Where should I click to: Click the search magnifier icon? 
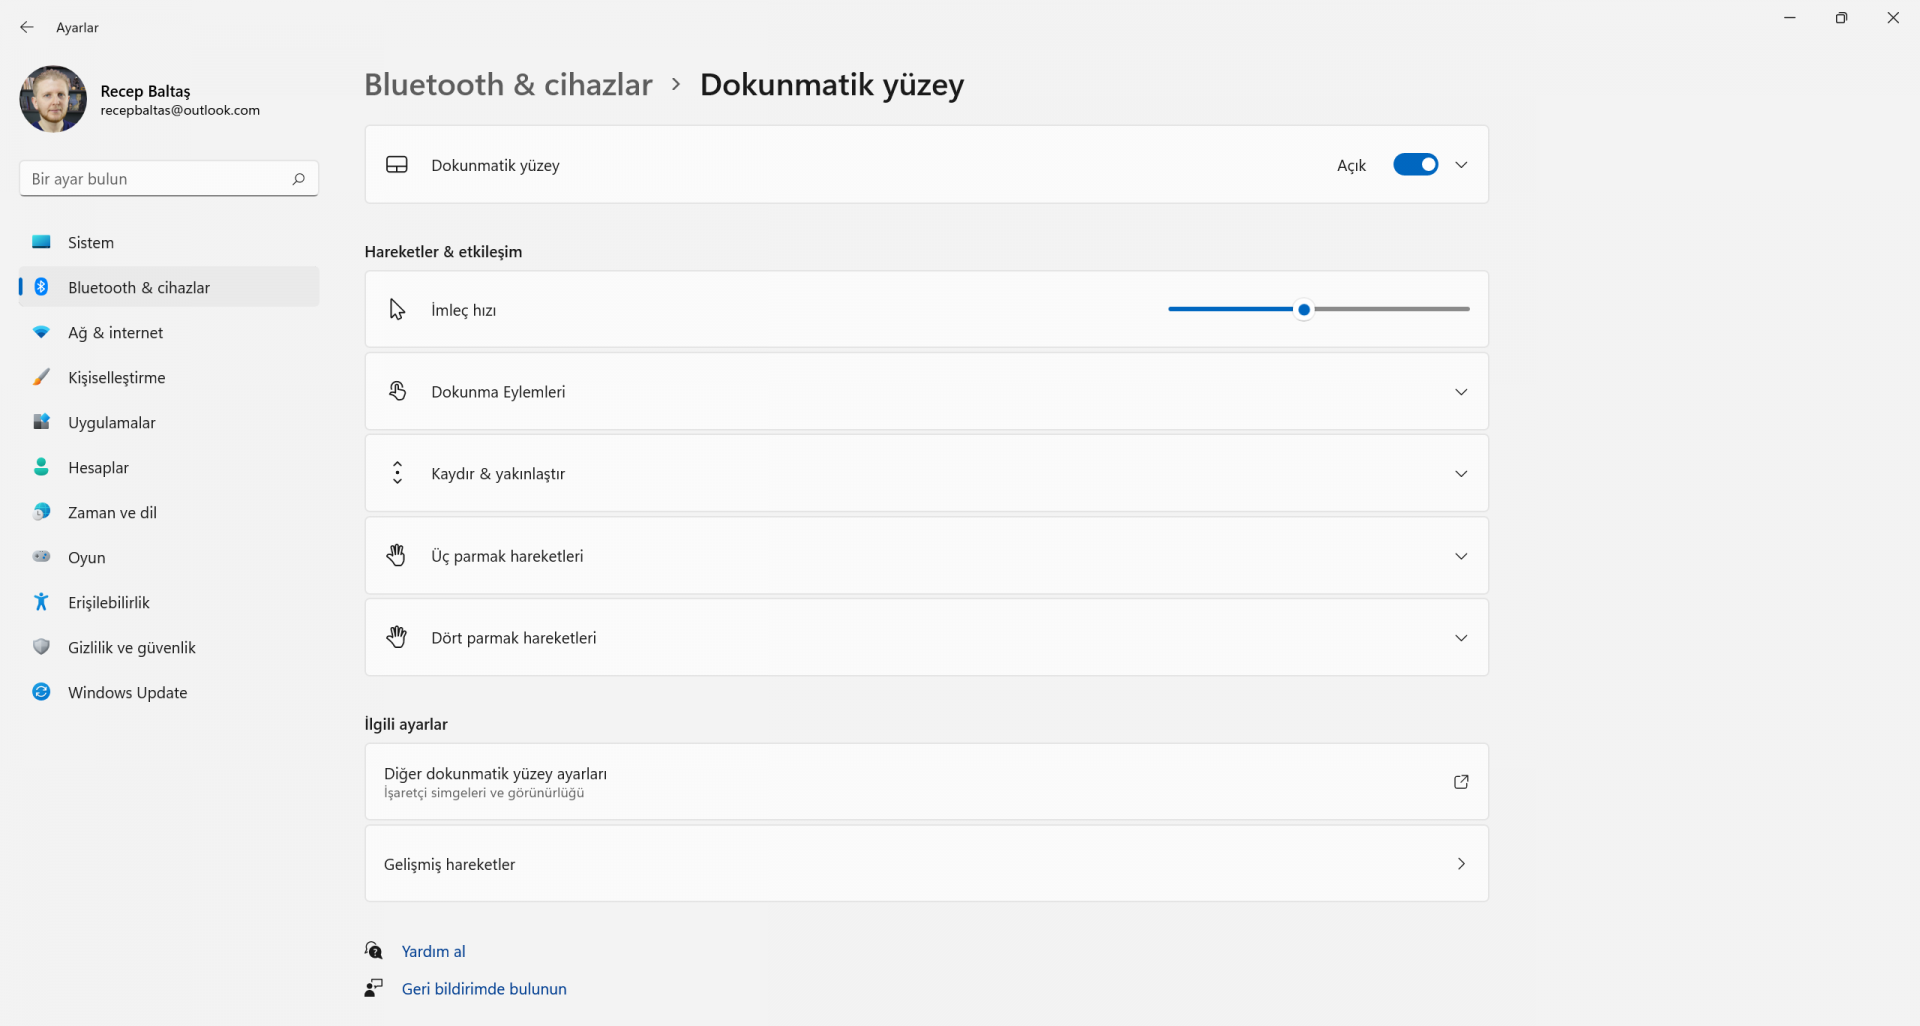(298, 179)
